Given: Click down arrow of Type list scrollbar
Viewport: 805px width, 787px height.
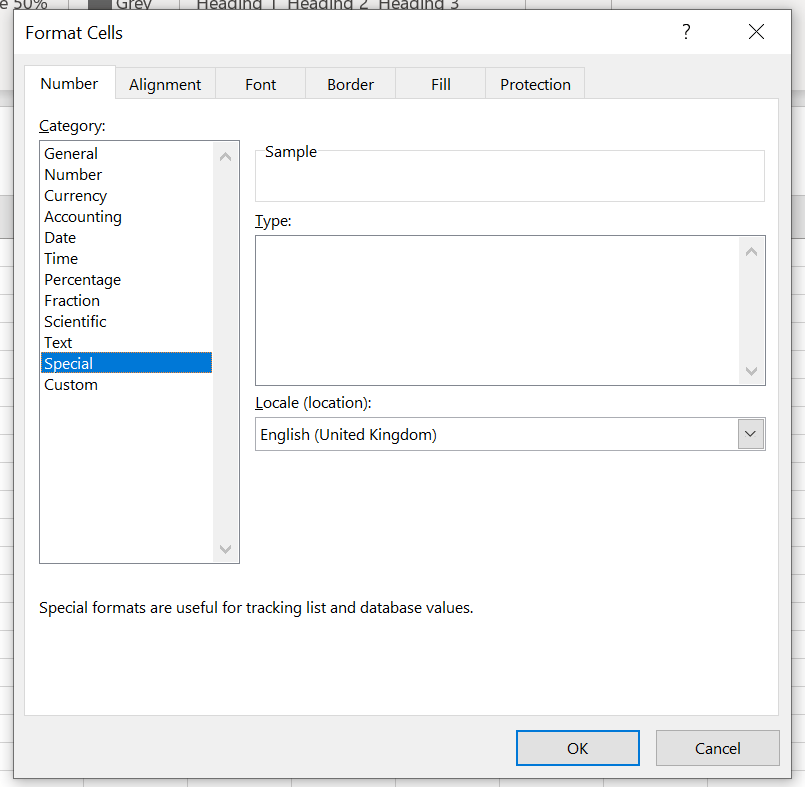Looking at the screenshot, I should 752,372.
